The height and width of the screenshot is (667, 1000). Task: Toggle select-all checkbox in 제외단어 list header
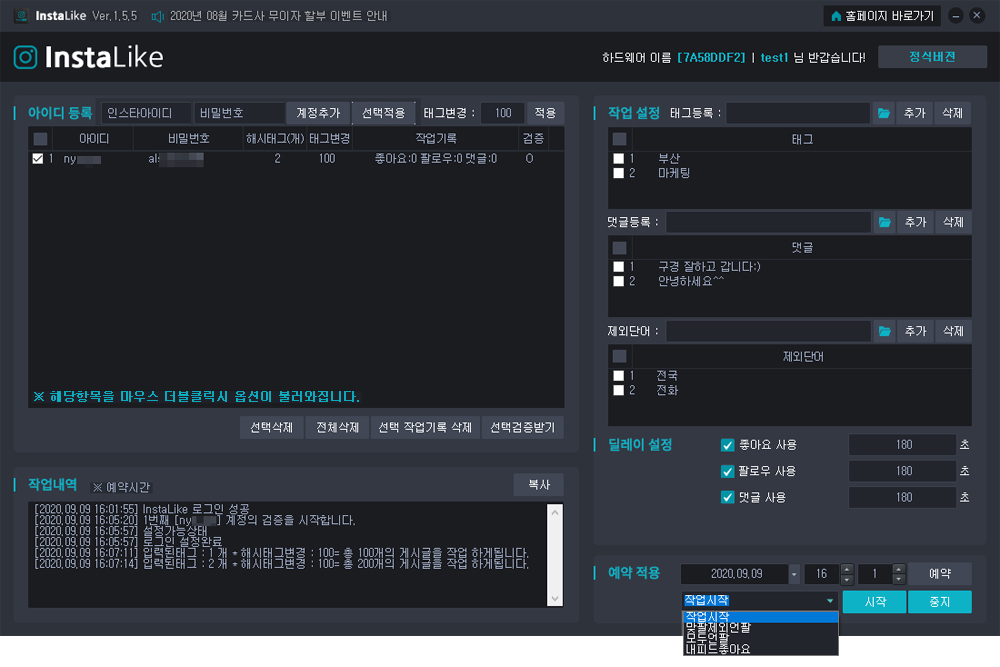[619, 356]
